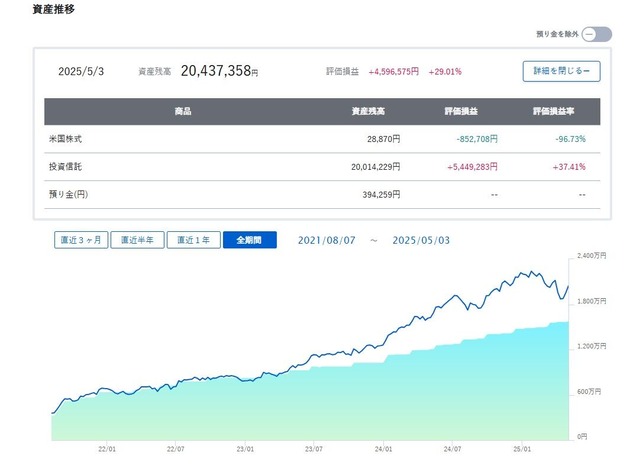Click the 商品 column header

click(183, 111)
